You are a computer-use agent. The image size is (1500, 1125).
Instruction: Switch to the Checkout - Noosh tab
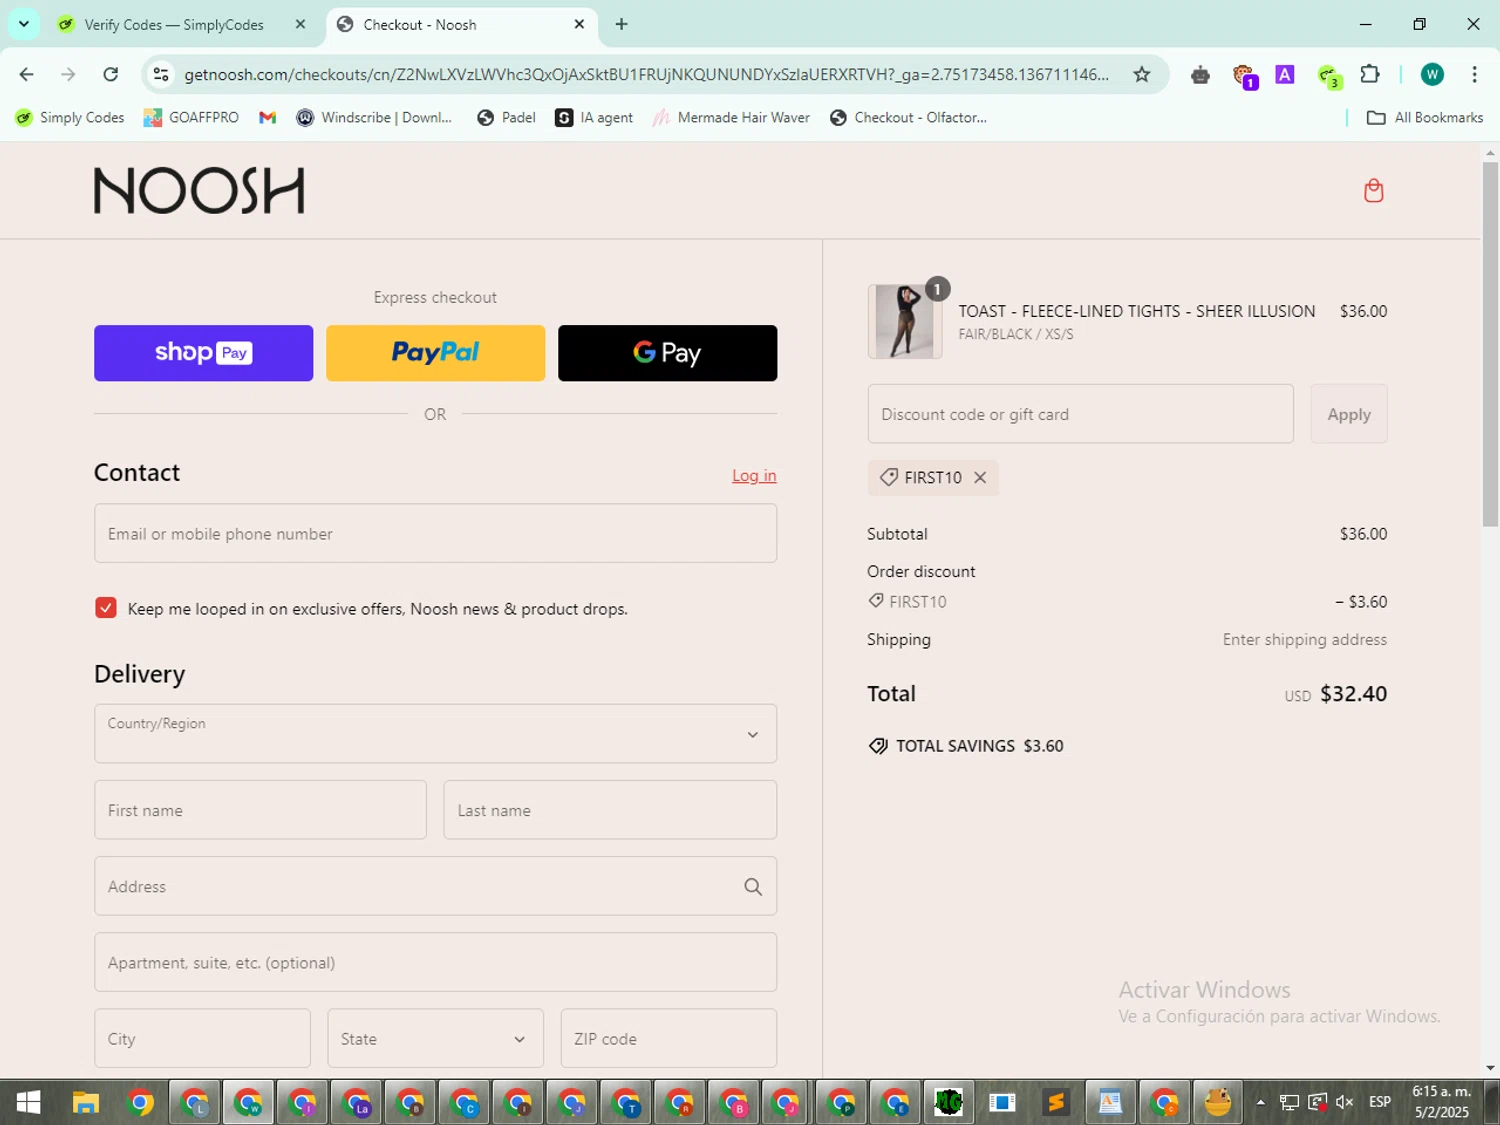pos(460,24)
